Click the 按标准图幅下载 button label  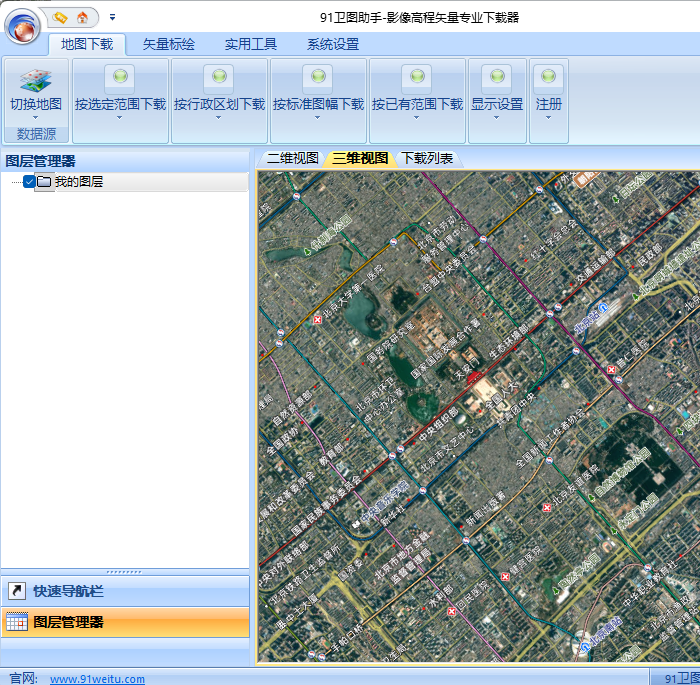coord(318,104)
